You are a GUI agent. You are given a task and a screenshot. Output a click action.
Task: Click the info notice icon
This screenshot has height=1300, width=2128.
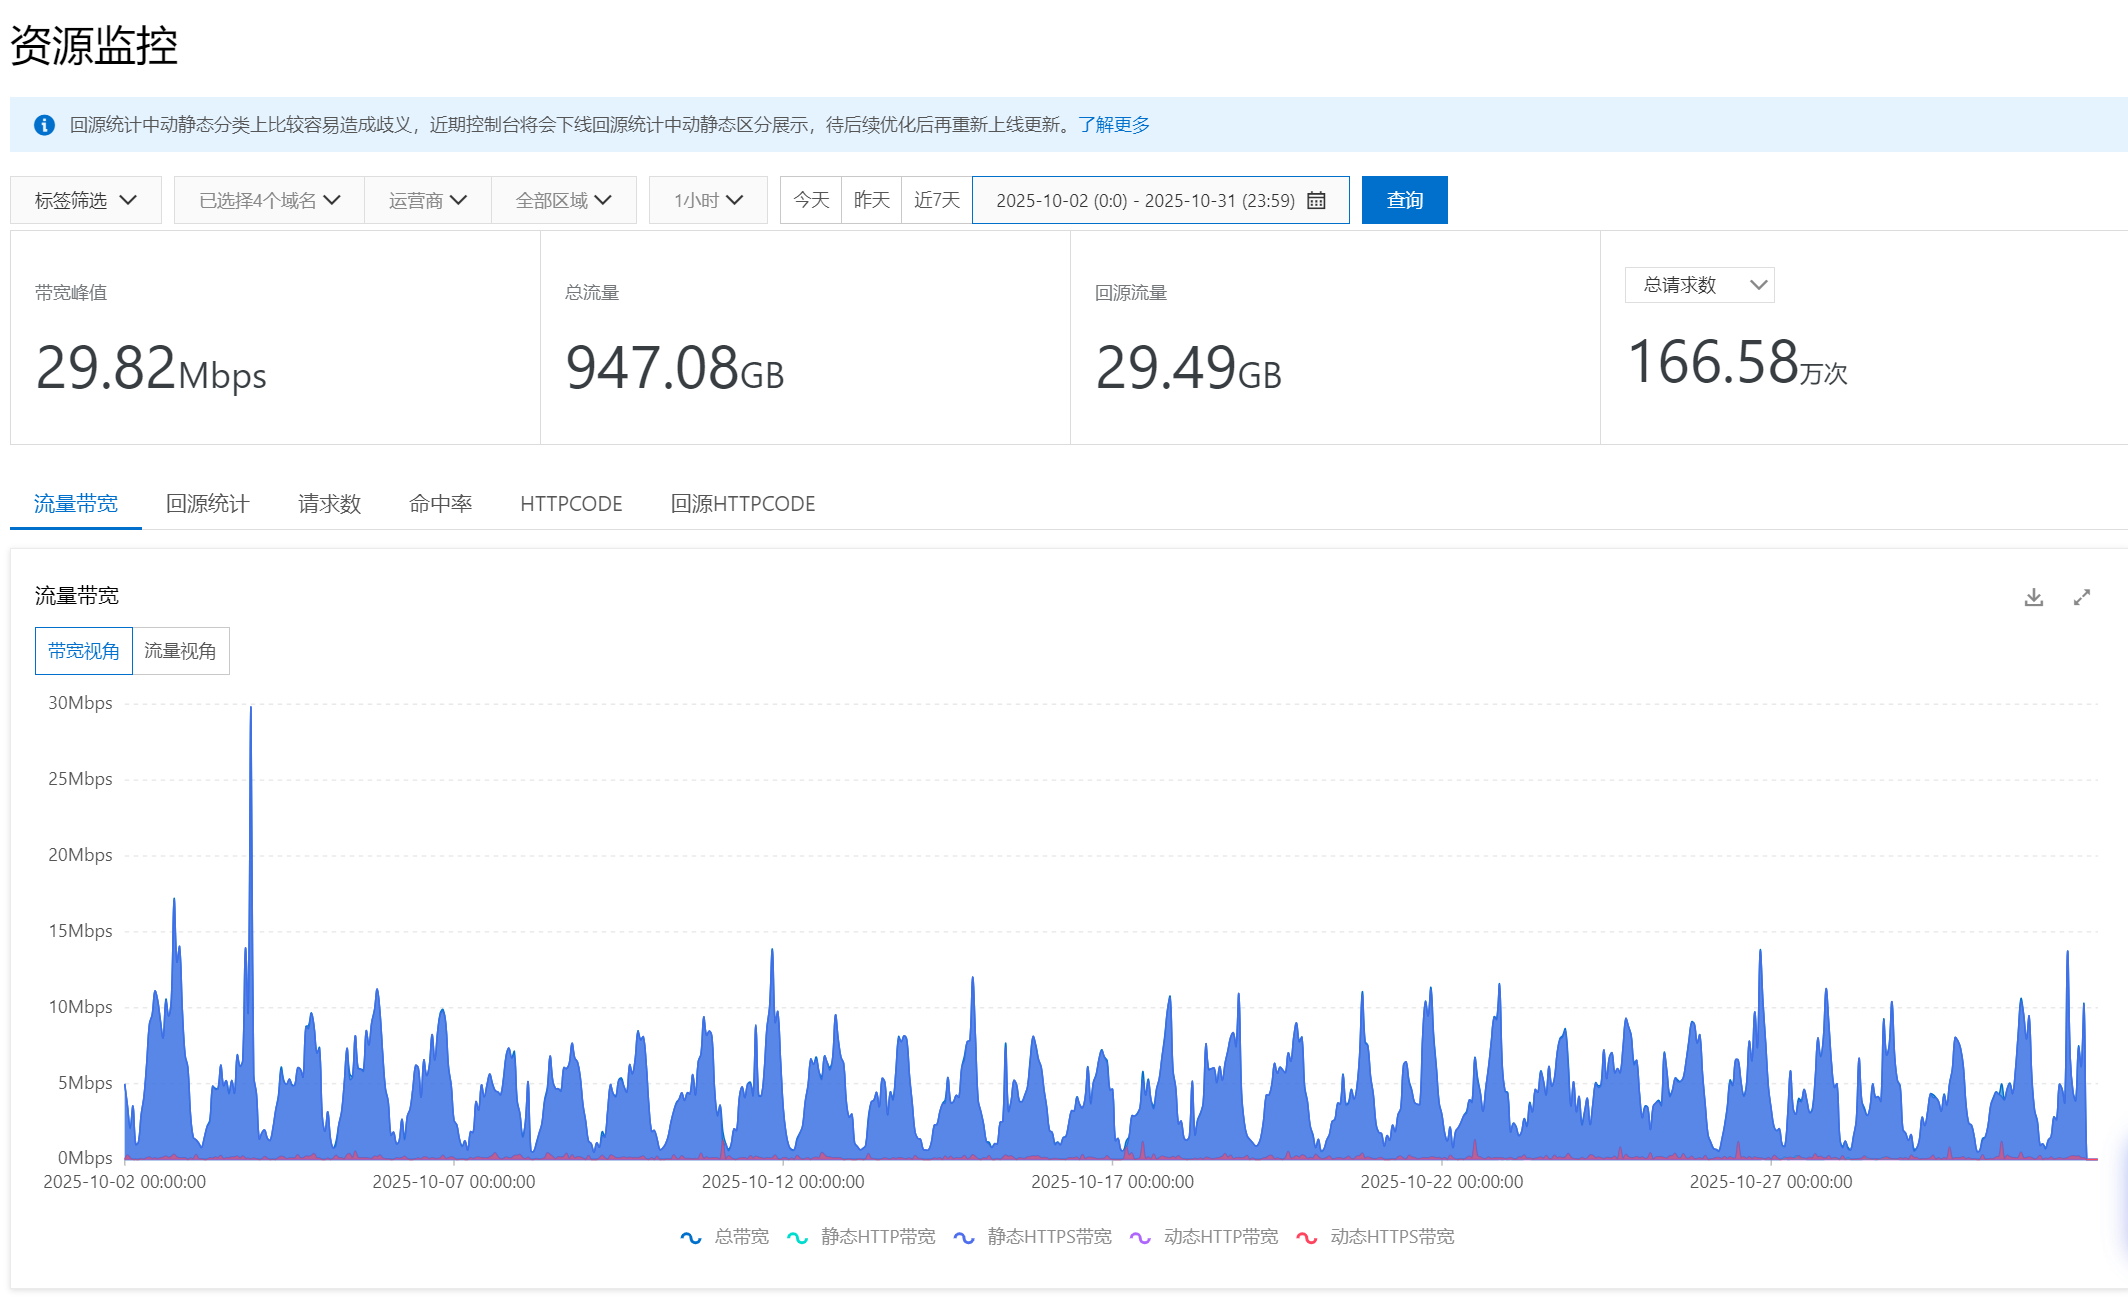coord(44,125)
